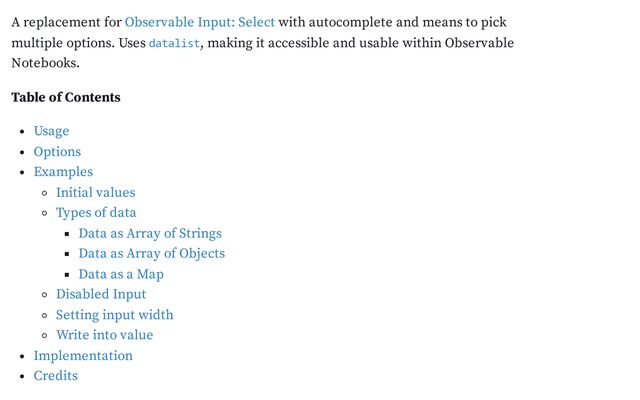640x400 pixels.
Task: Open the Credits link
Action: (x=56, y=376)
